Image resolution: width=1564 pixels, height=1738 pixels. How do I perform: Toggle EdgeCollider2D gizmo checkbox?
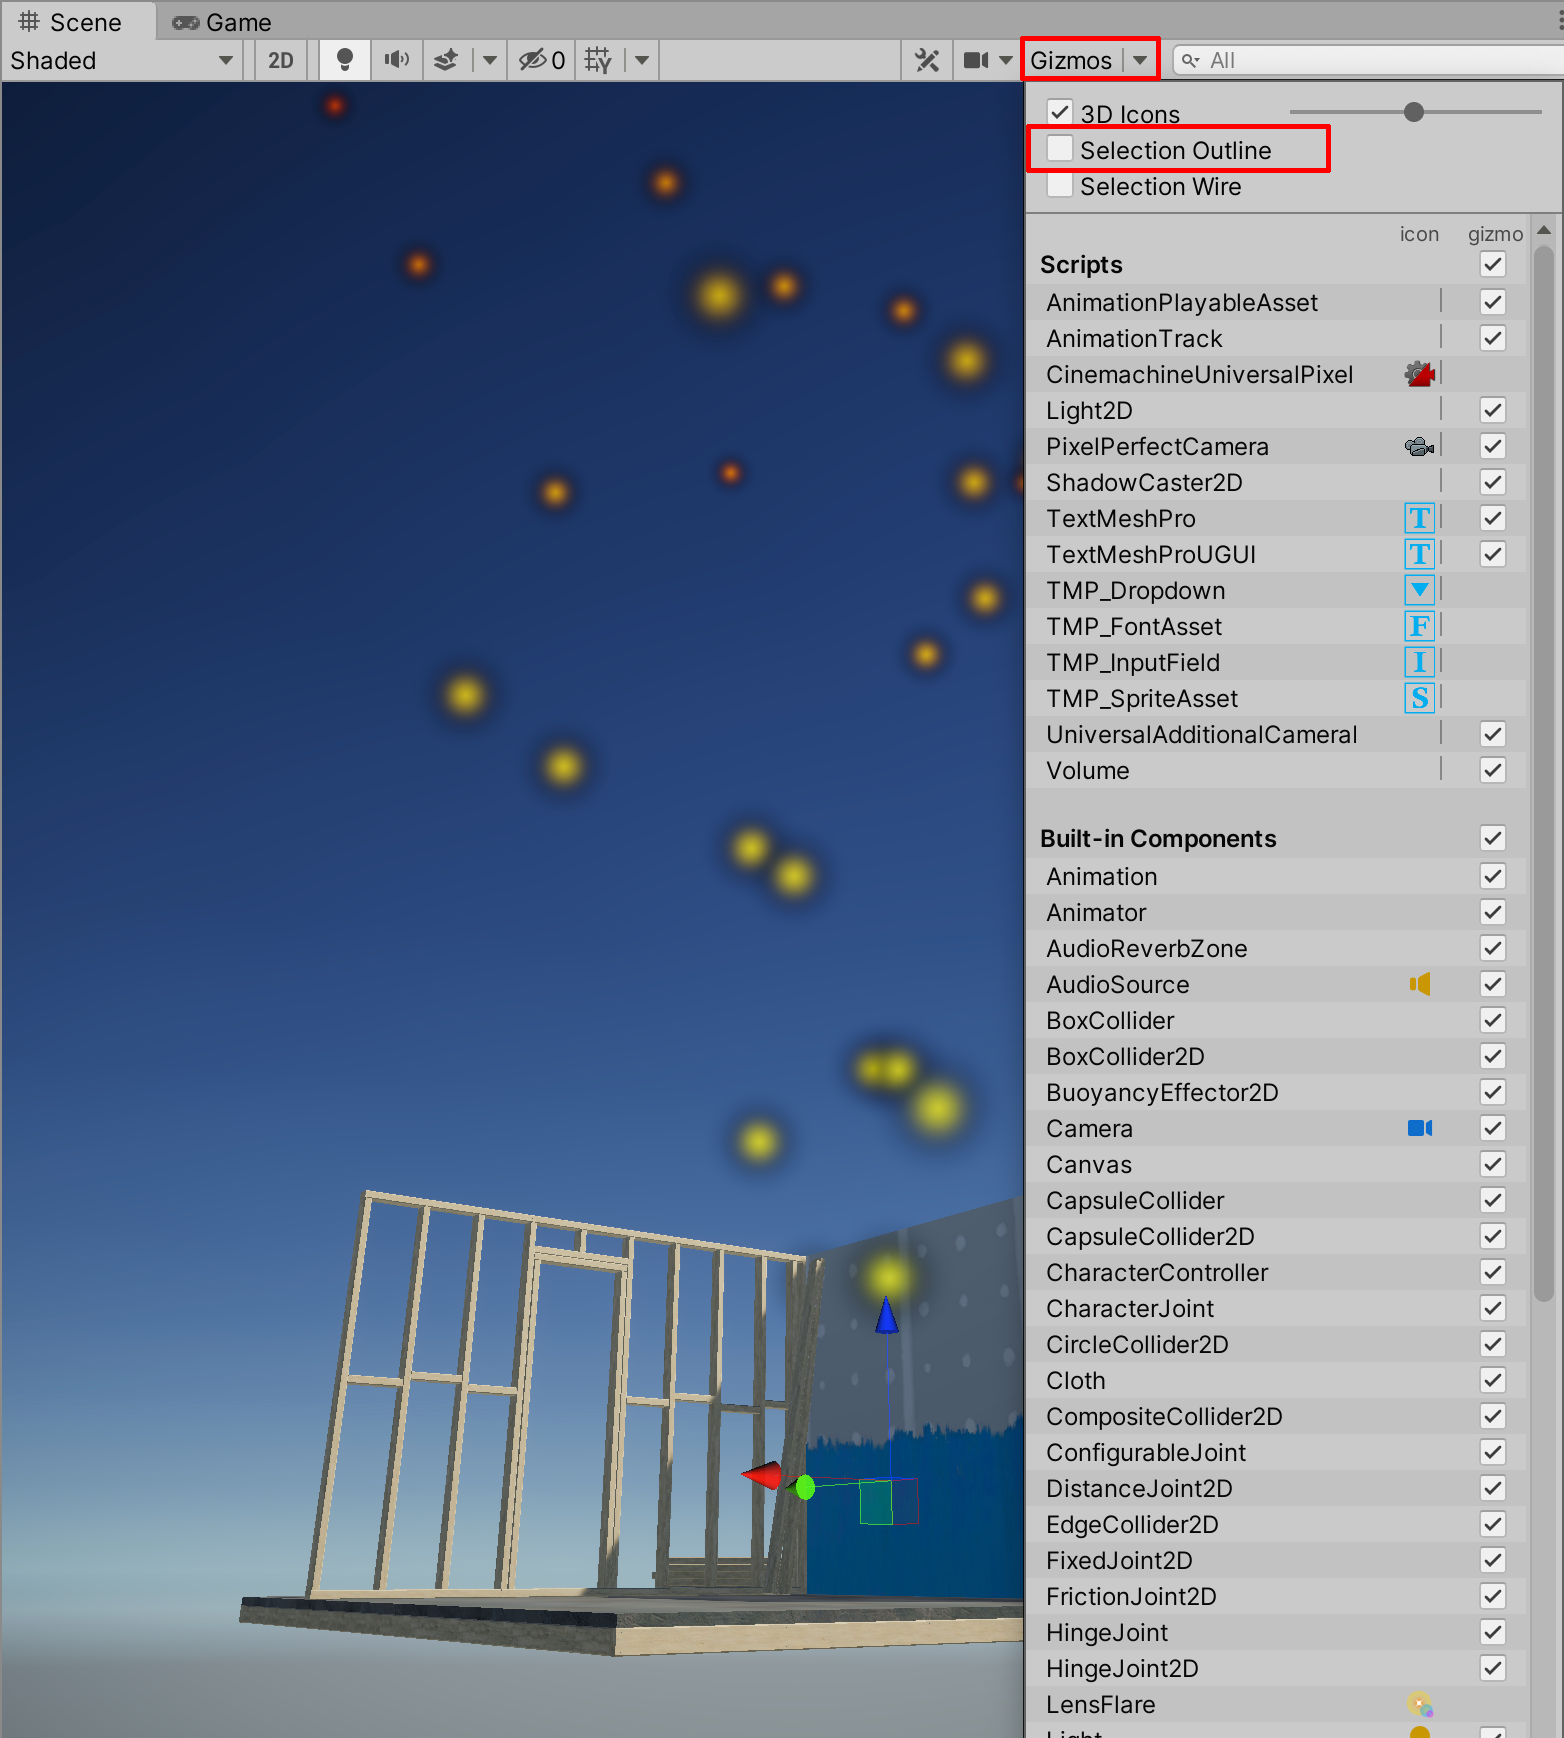(x=1493, y=1524)
